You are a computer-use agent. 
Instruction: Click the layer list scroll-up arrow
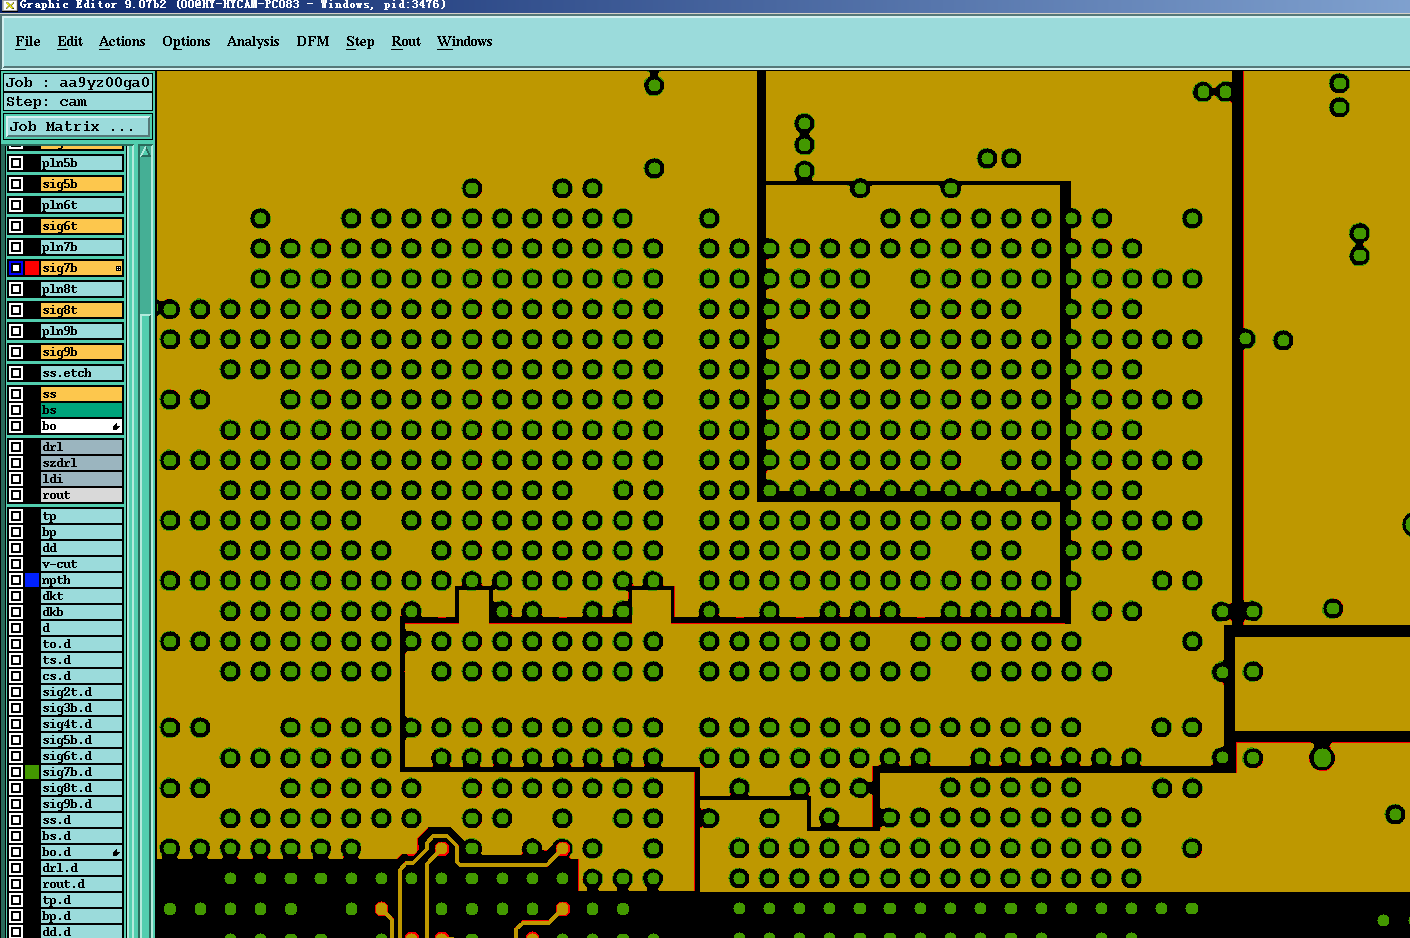pos(145,152)
